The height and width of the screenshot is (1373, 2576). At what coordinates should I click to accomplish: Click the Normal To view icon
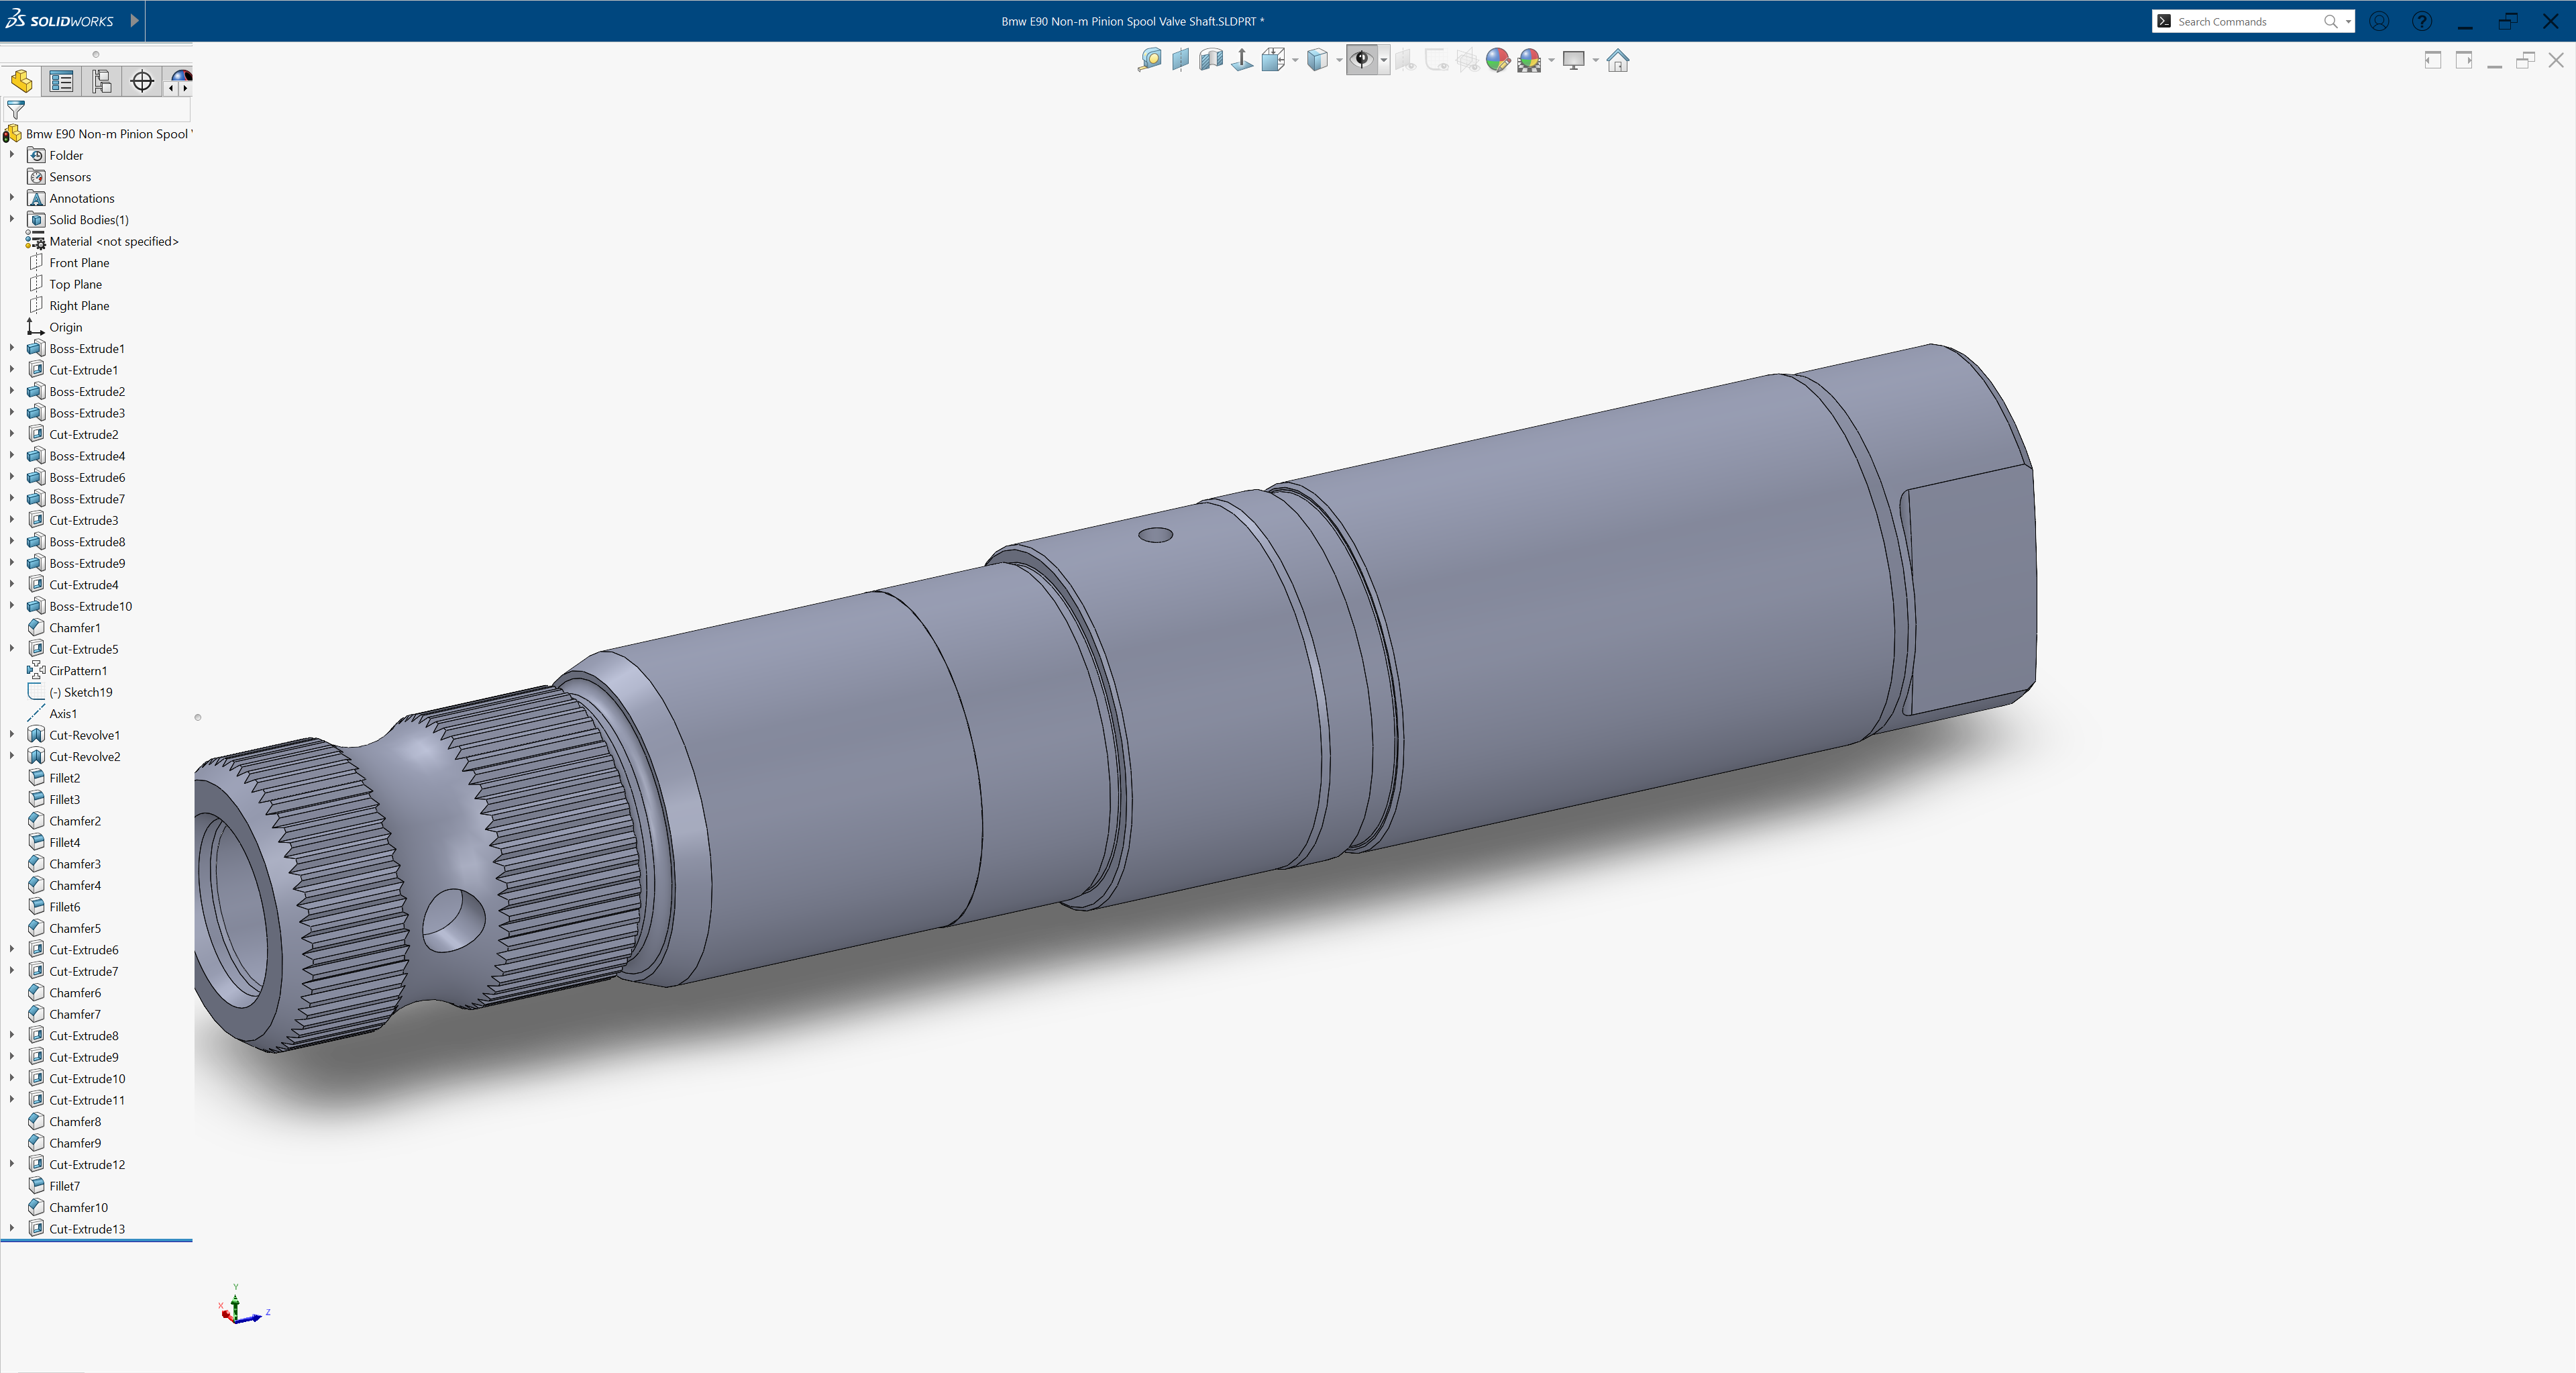(1242, 60)
